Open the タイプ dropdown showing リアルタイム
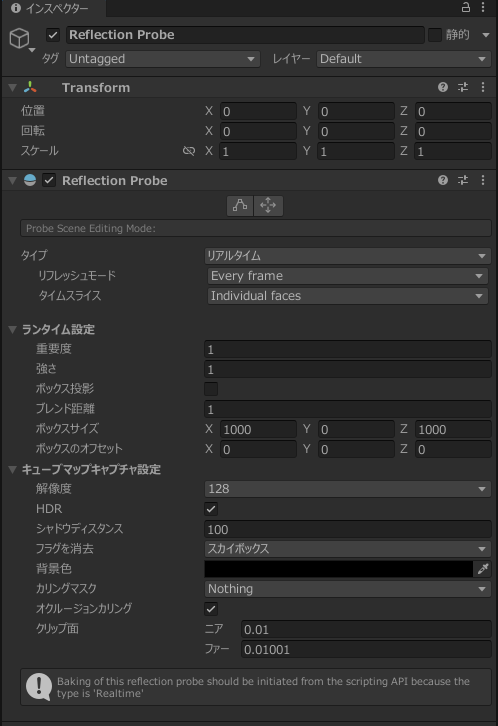498x726 pixels. (x=348, y=256)
